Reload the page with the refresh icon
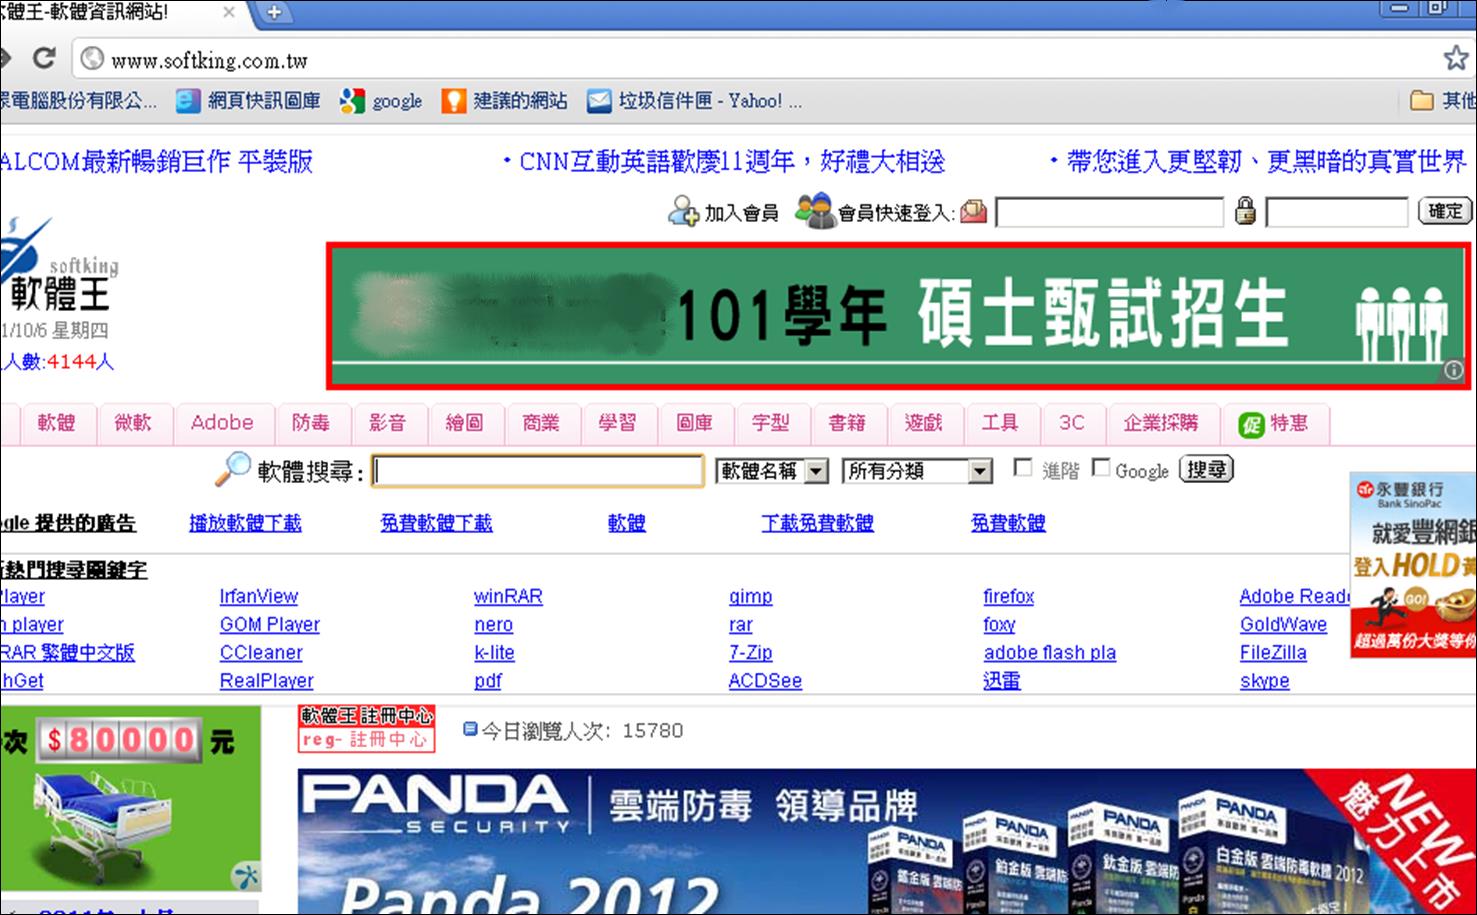The image size is (1477, 915). click(x=44, y=59)
